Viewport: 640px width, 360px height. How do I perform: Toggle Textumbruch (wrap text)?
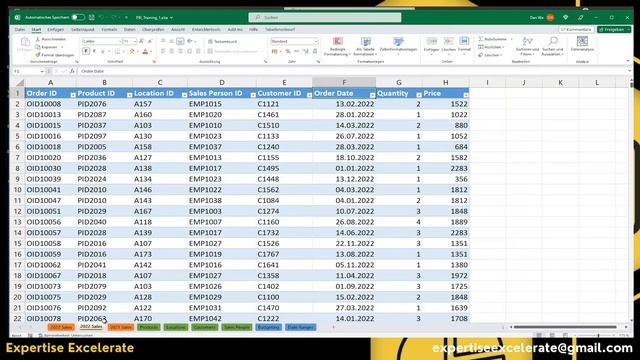[222, 41]
